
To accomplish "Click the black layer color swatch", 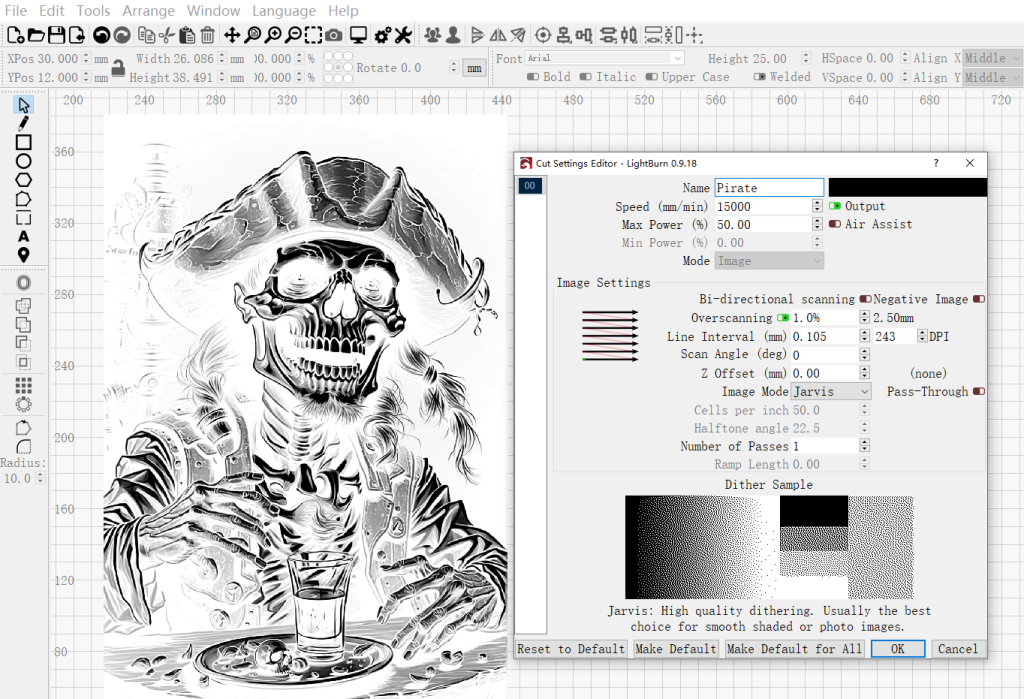I will [908, 187].
